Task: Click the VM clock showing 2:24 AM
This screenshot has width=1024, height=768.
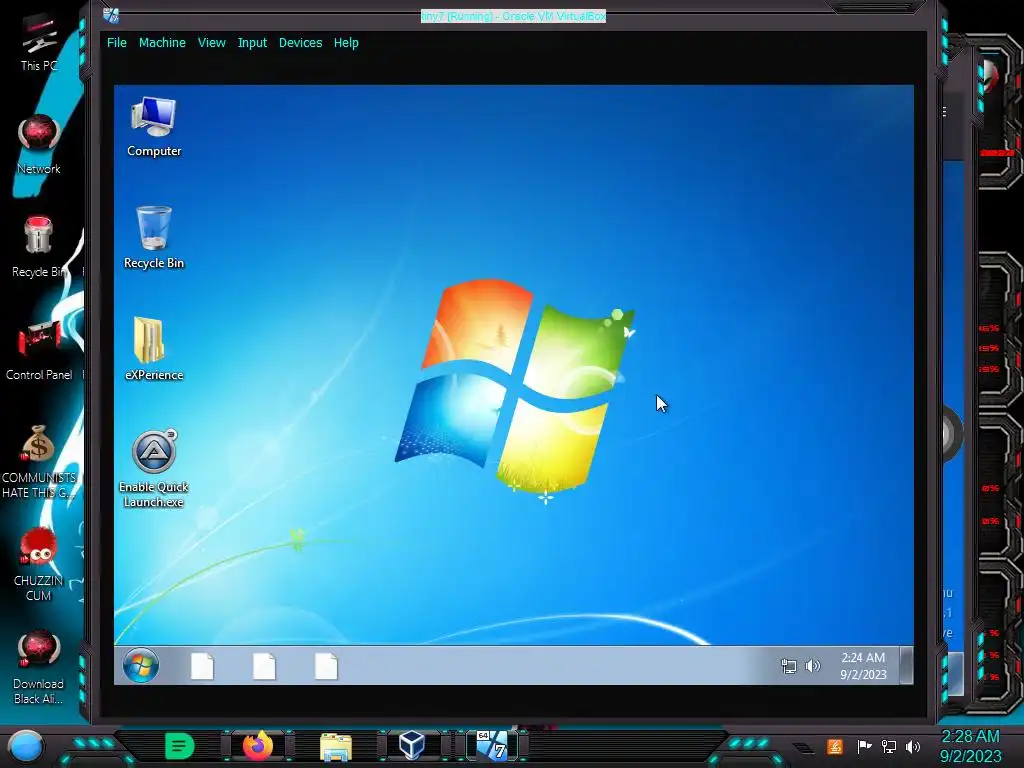Action: point(863,666)
